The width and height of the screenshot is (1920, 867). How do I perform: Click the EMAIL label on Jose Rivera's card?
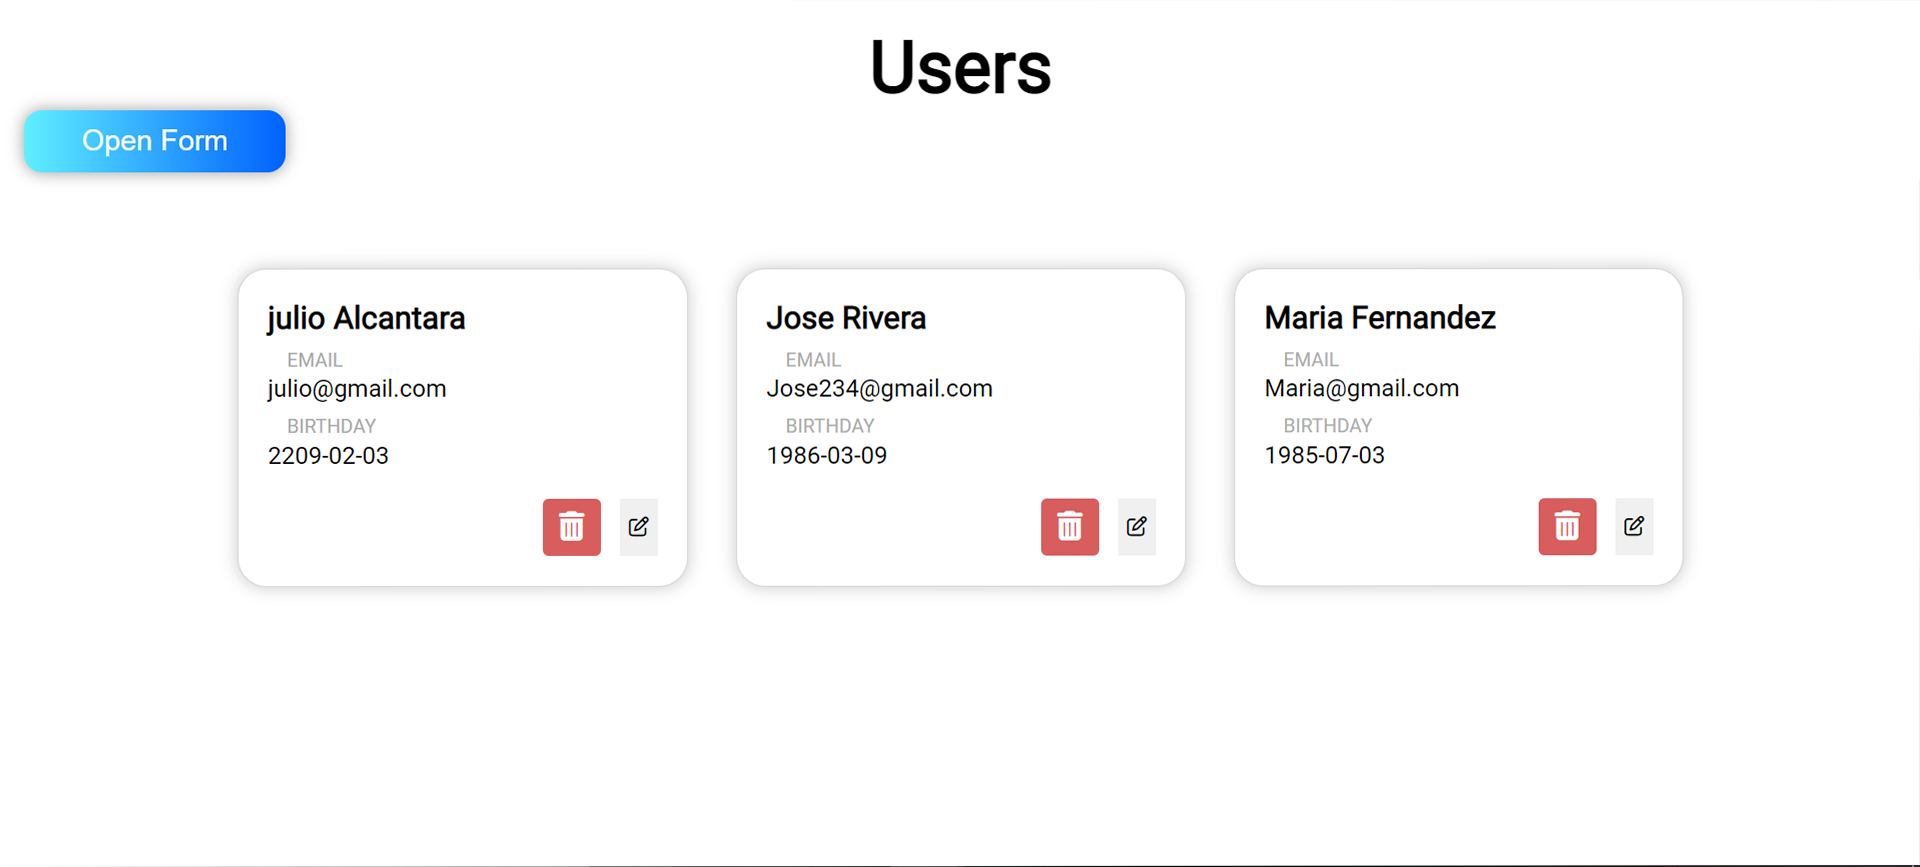tap(813, 360)
